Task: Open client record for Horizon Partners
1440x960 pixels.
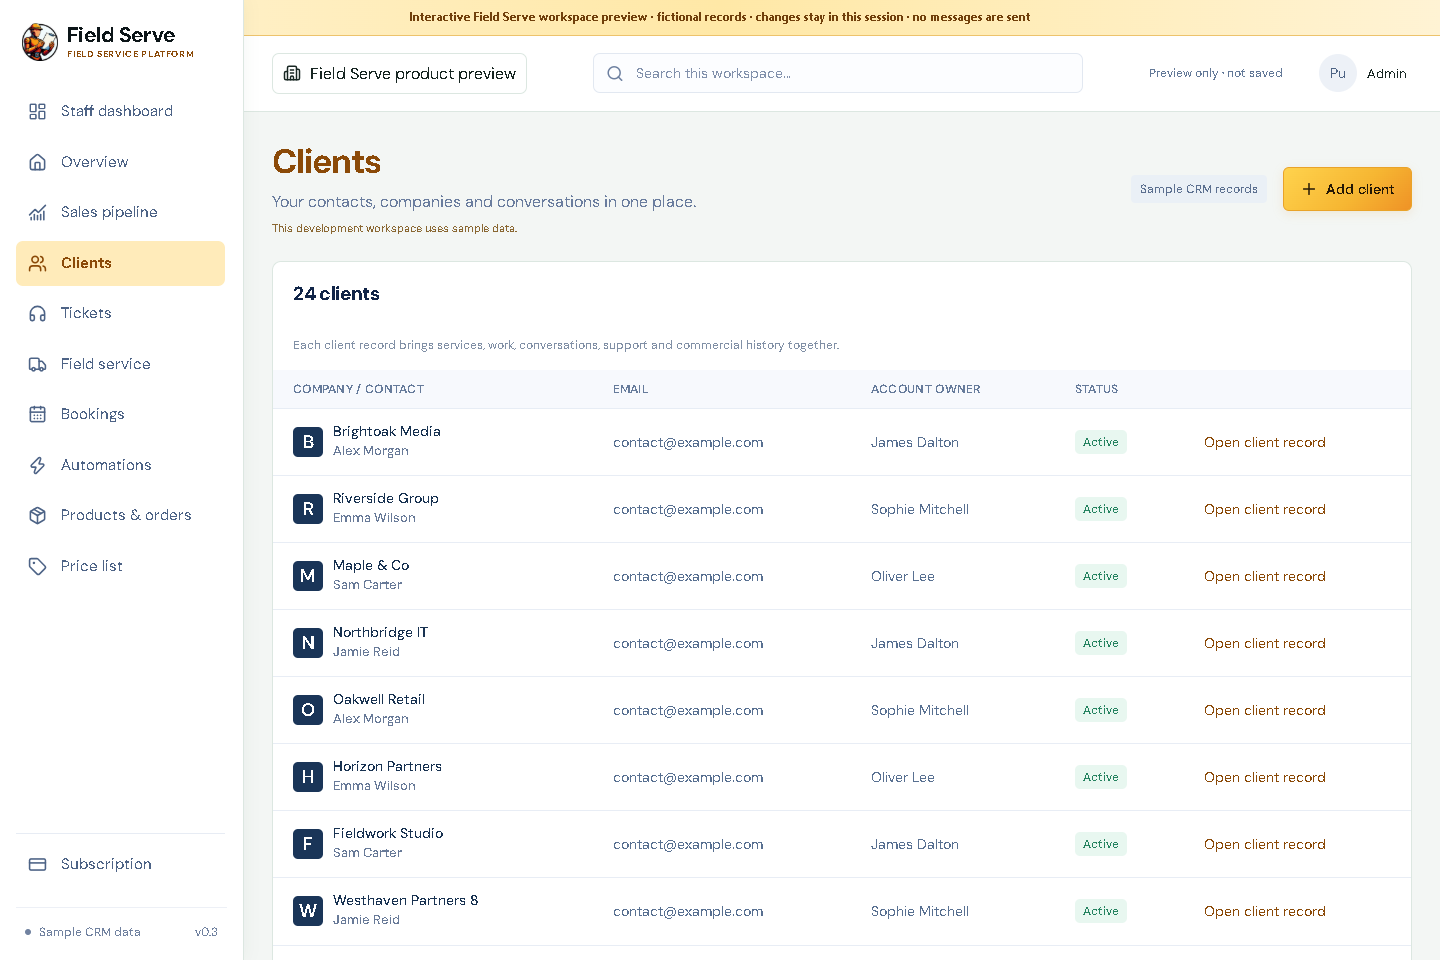Action: 1264,777
